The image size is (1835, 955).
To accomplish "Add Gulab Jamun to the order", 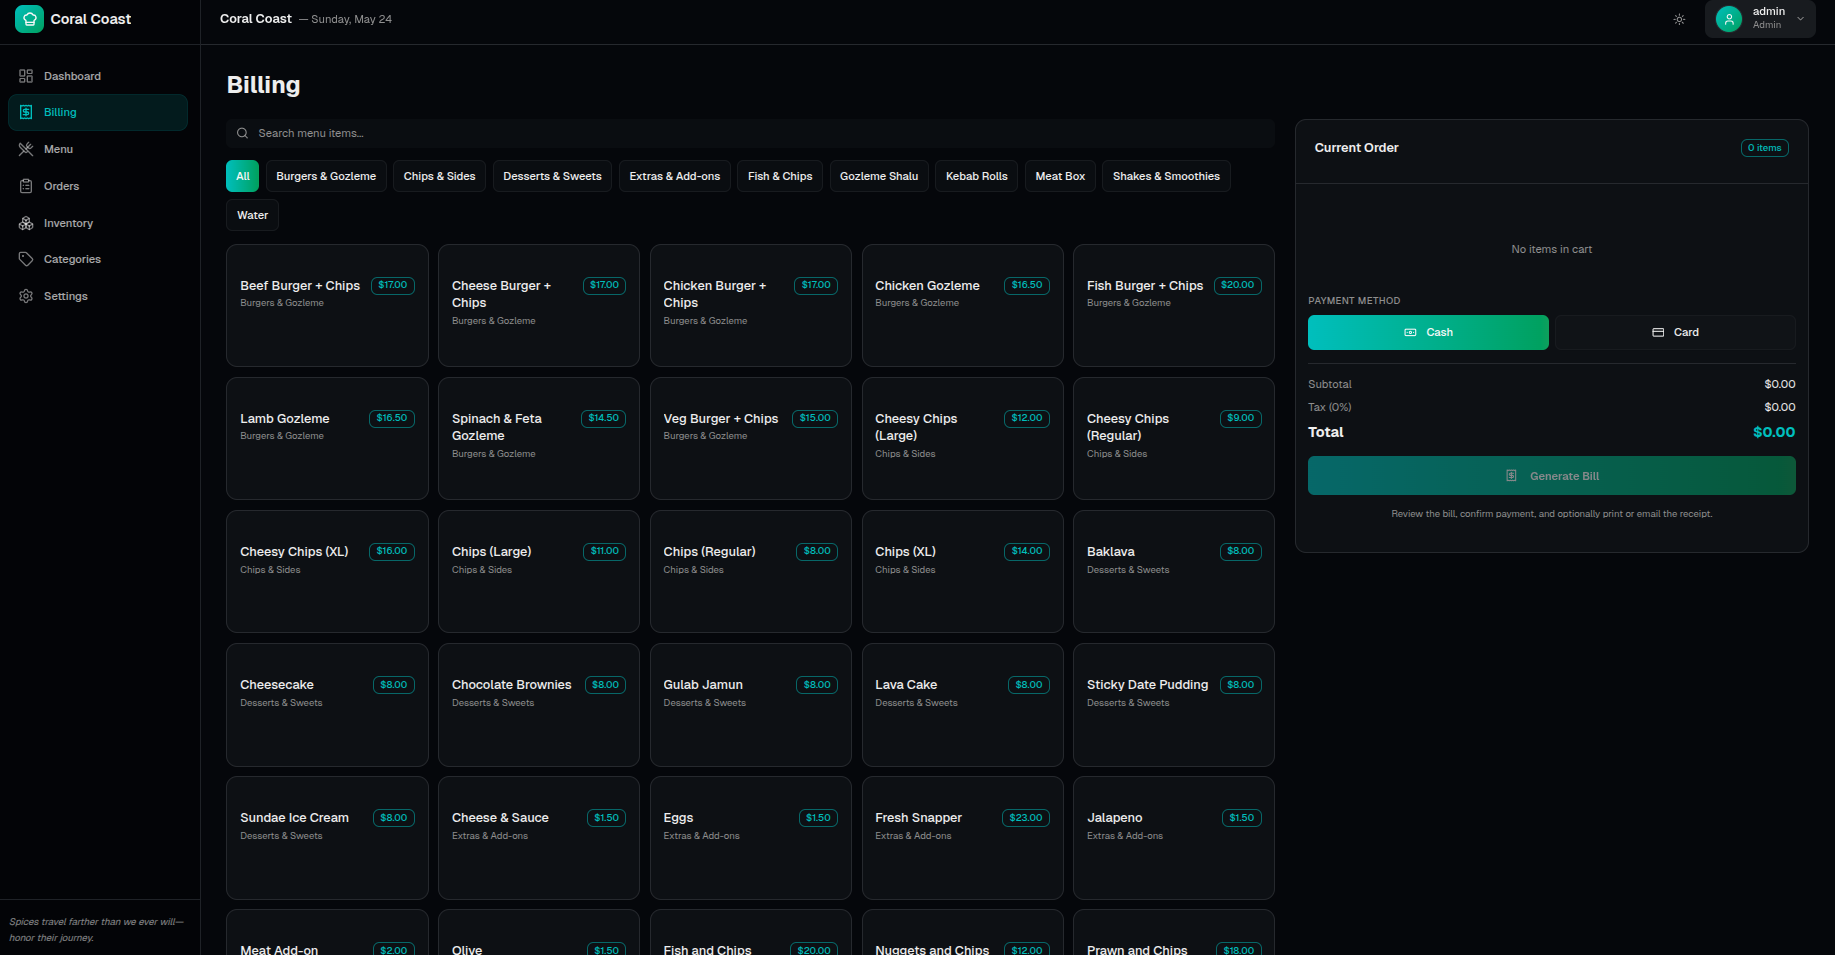I will [751, 705].
